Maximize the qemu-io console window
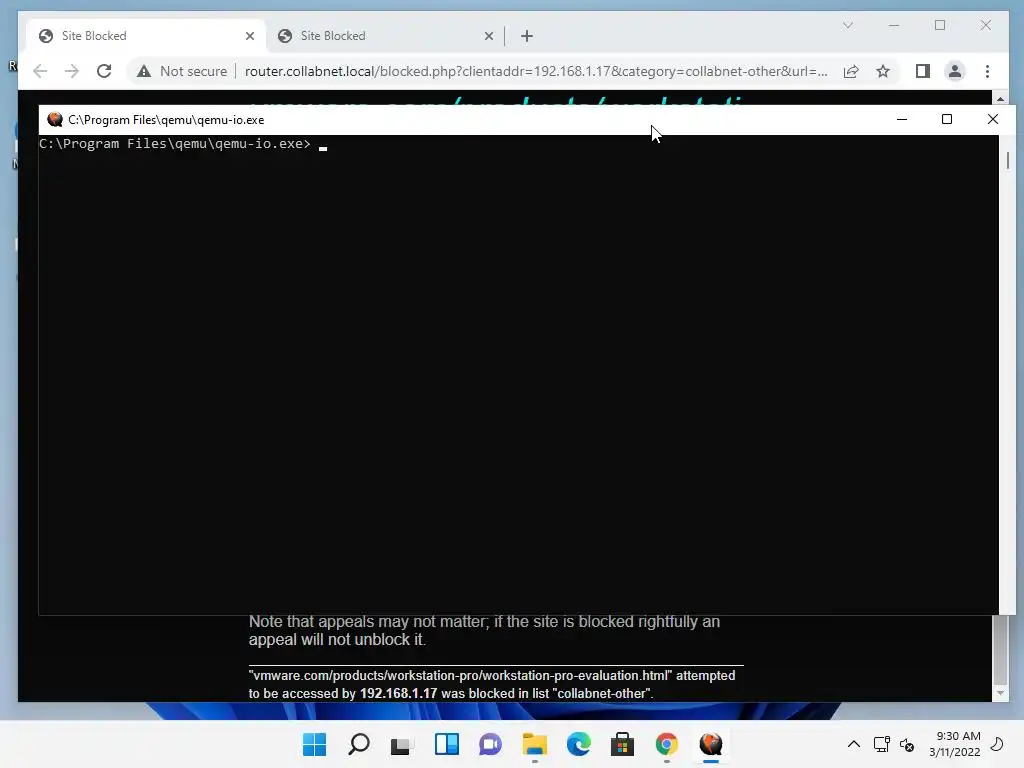Image resolution: width=1024 pixels, height=768 pixels. point(947,120)
